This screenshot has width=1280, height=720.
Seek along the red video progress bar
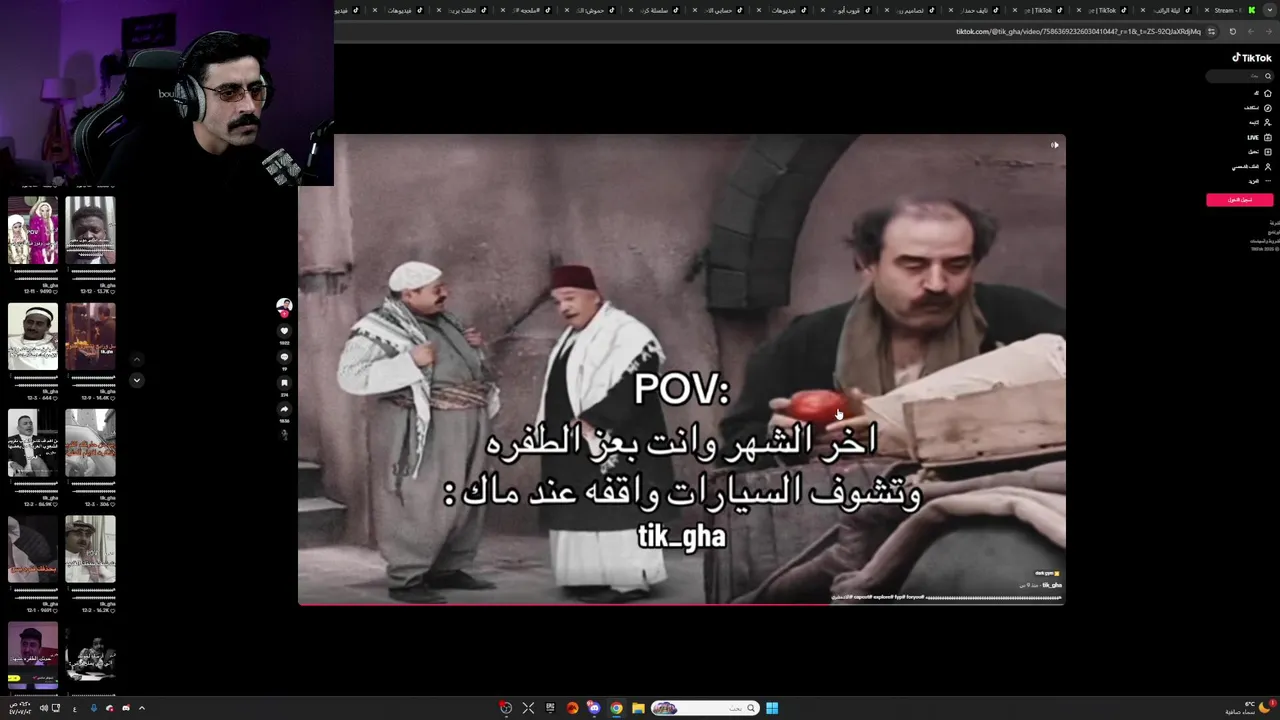pyautogui.click(x=682, y=604)
